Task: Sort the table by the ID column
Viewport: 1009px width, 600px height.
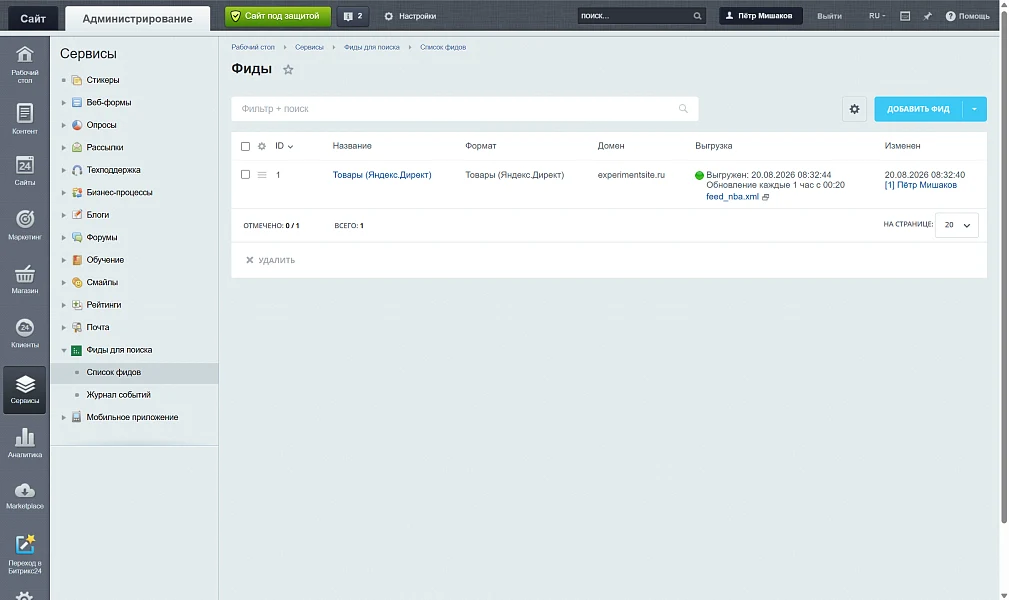Action: [284, 146]
